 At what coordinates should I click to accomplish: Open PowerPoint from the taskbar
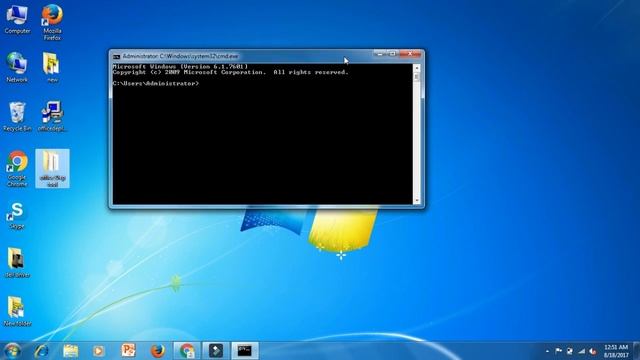coord(128,351)
